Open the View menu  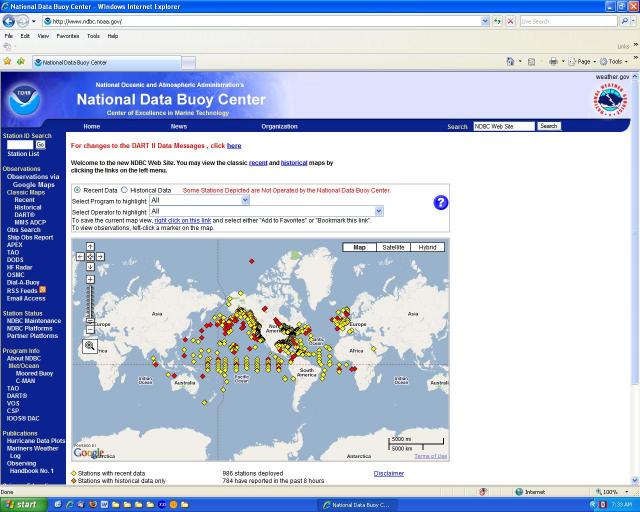[43, 36]
